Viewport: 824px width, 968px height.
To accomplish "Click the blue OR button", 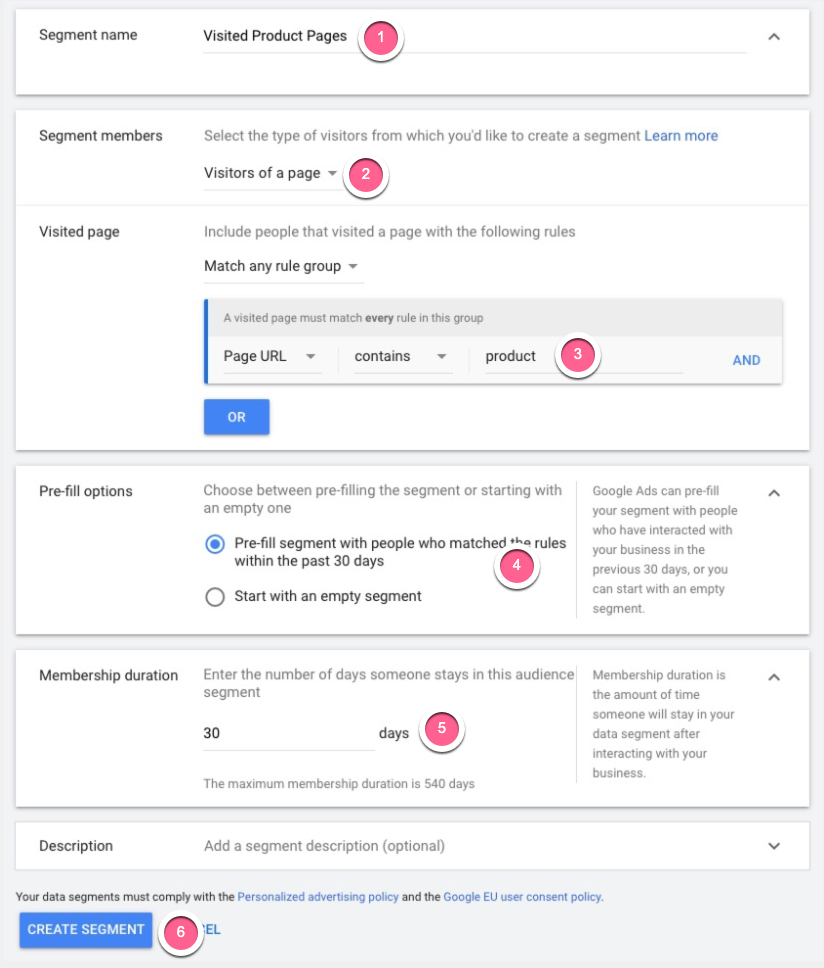I will [x=236, y=417].
